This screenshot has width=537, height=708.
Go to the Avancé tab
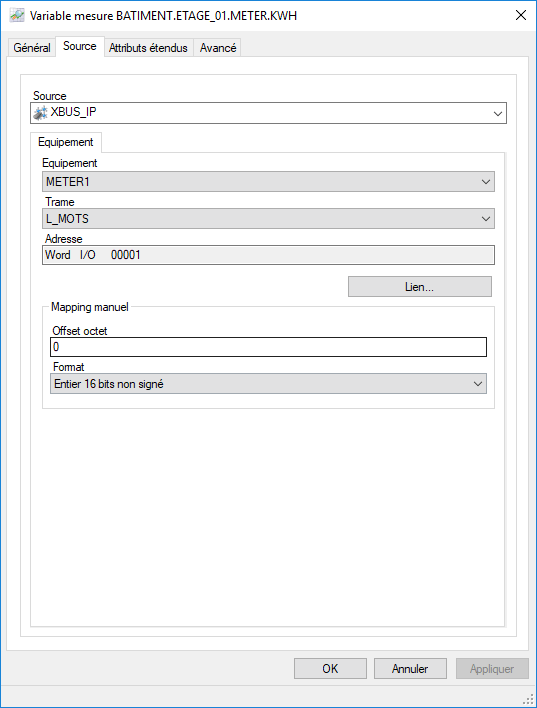(x=218, y=47)
